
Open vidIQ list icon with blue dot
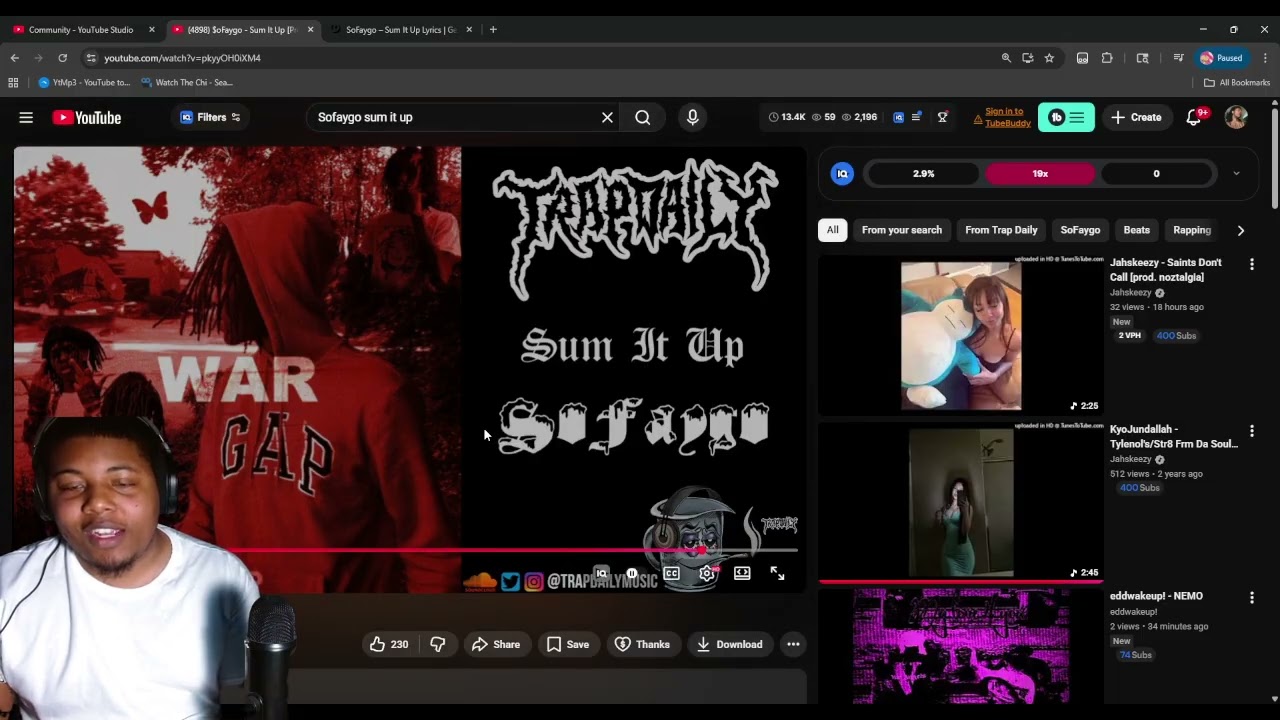click(x=917, y=117)
